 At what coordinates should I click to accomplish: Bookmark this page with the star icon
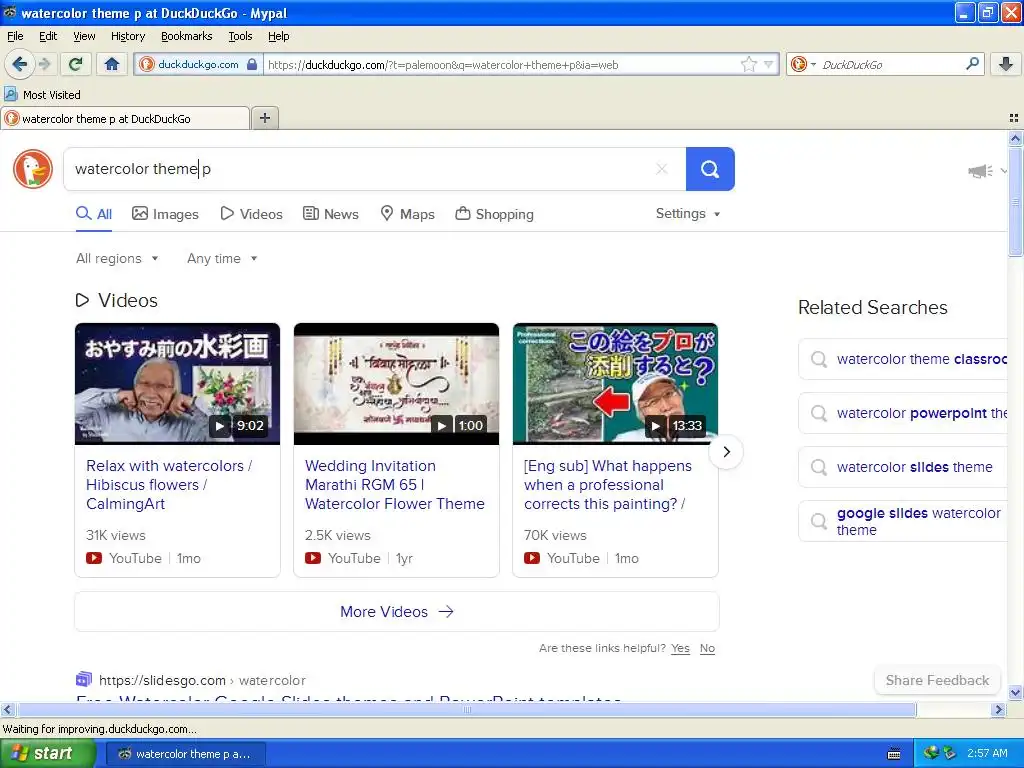(748, 64)
